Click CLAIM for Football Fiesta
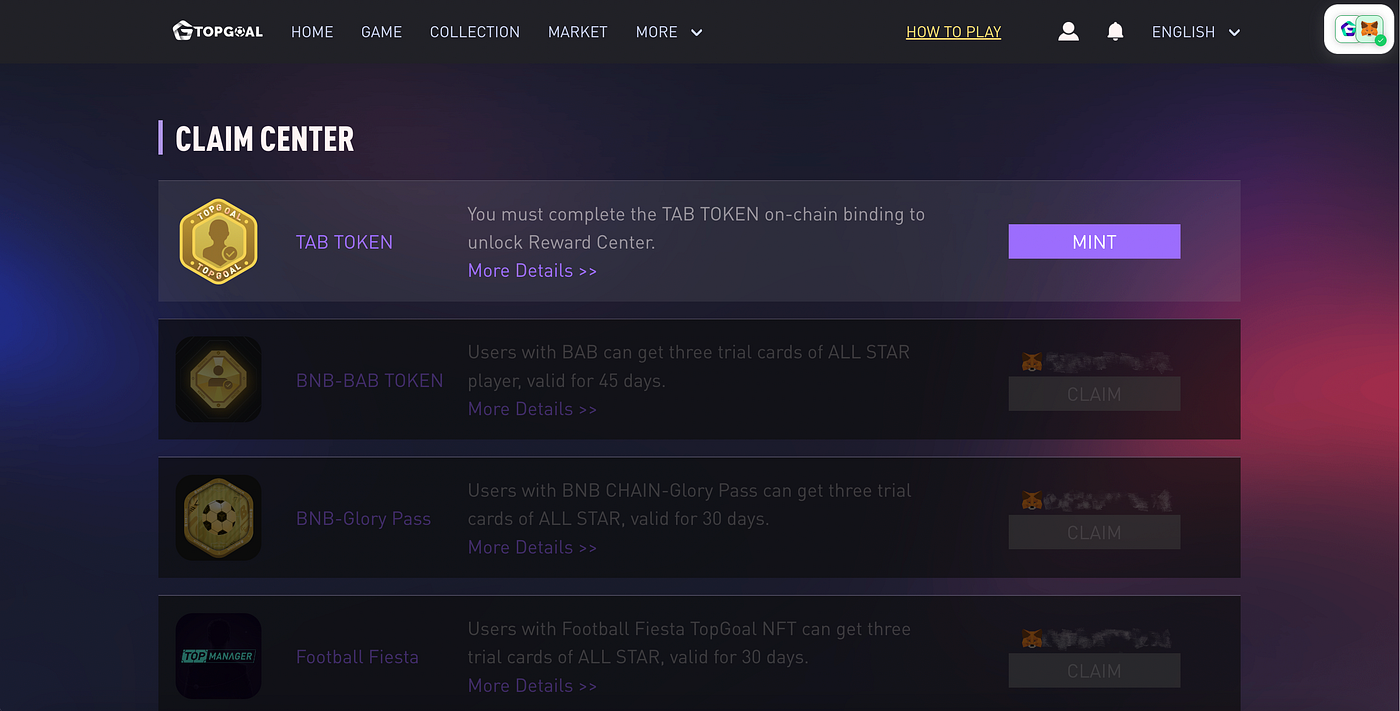This screenshot has width=1400, height=711. coord(1094,670)
